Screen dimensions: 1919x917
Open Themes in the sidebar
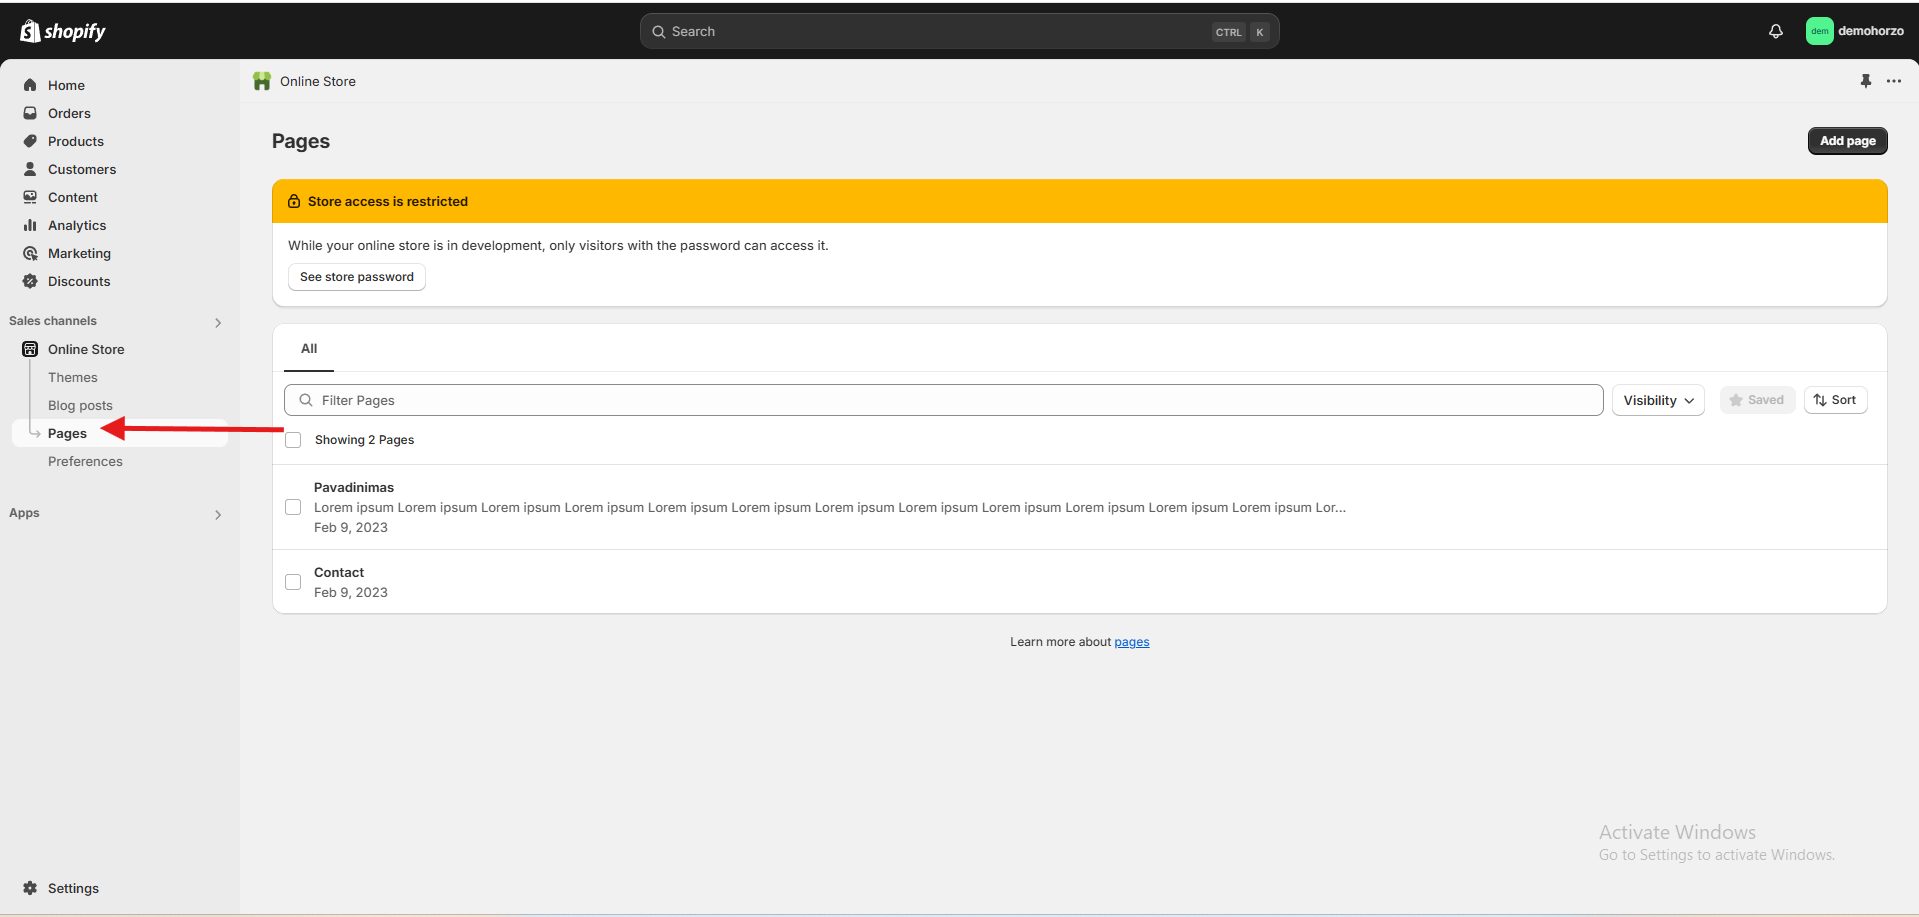click(73, 377)
